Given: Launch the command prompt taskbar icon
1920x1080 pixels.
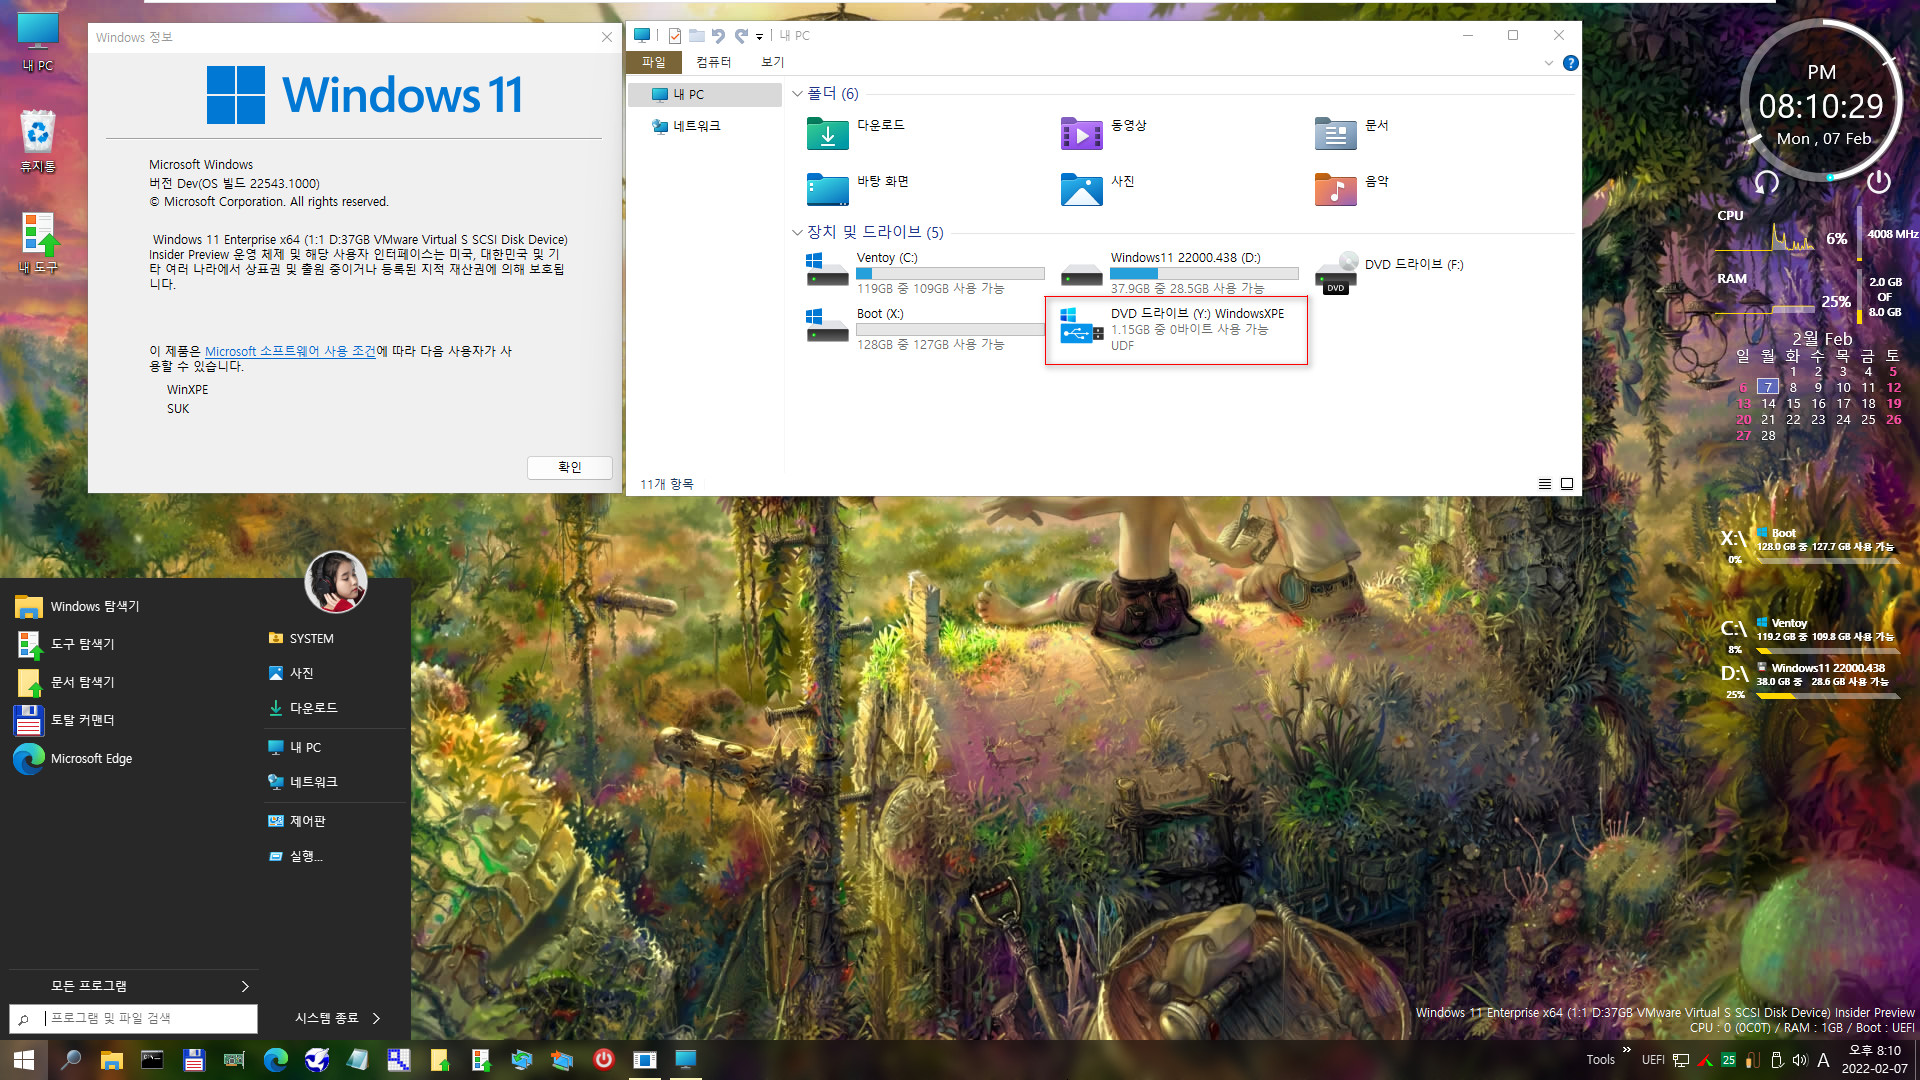Looking at the screenshot, I should [x=152, y=1059].
